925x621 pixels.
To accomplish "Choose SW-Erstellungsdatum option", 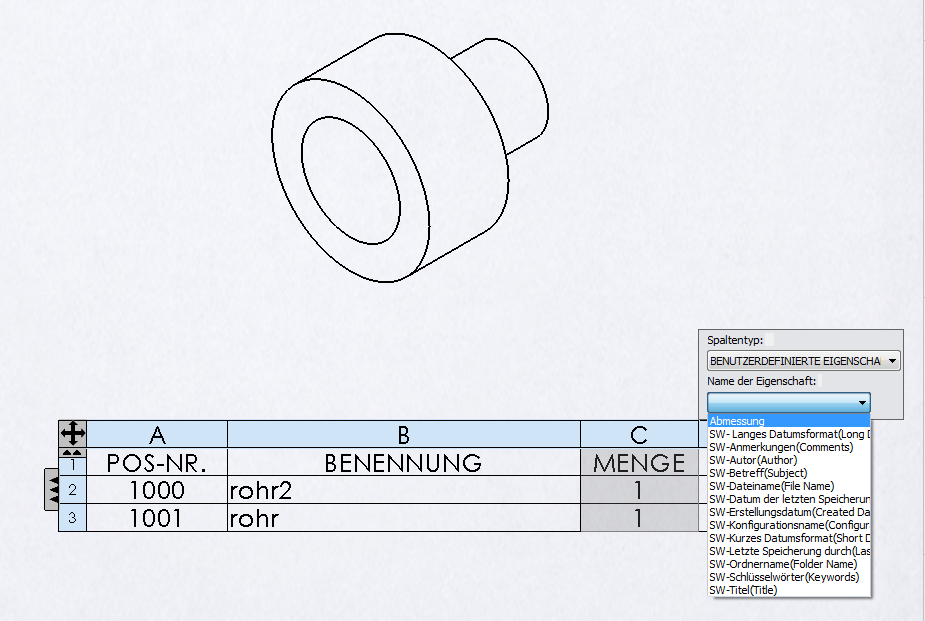I will point(789,512).
